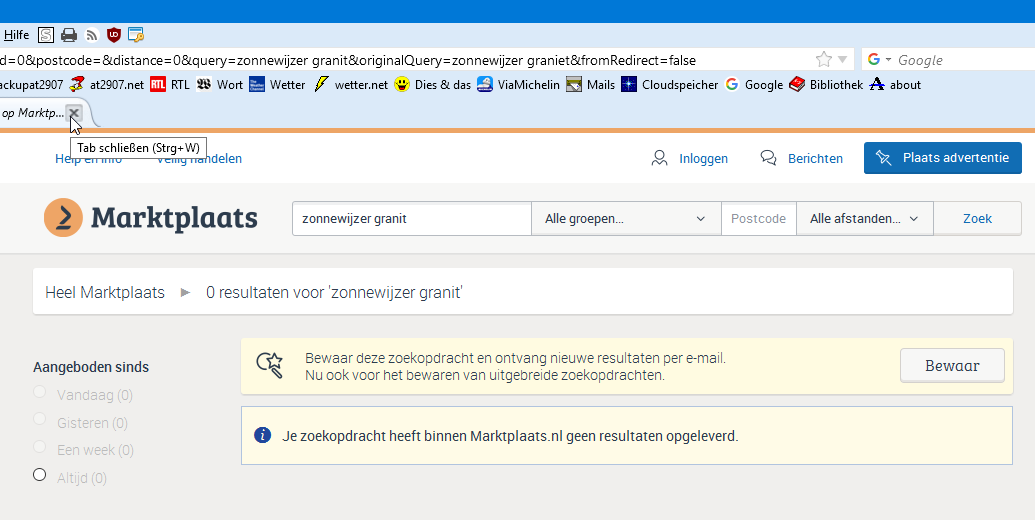Screen dimensions: 1035x520
Task: Open the Cloudspeicher bookmark
Action: [x=669, y=85]
